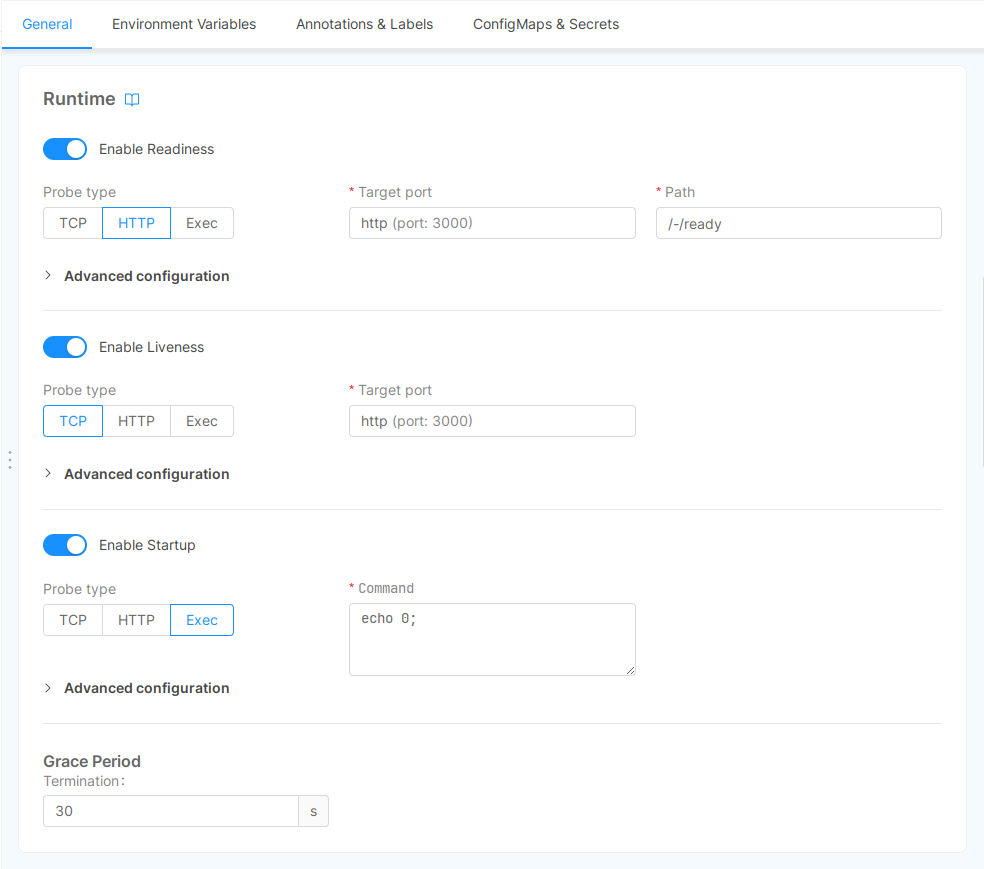Choose Exec probe type for Readiness
Image resolution: width=984 pixels, height=869 pixels.
pos(201,223)
